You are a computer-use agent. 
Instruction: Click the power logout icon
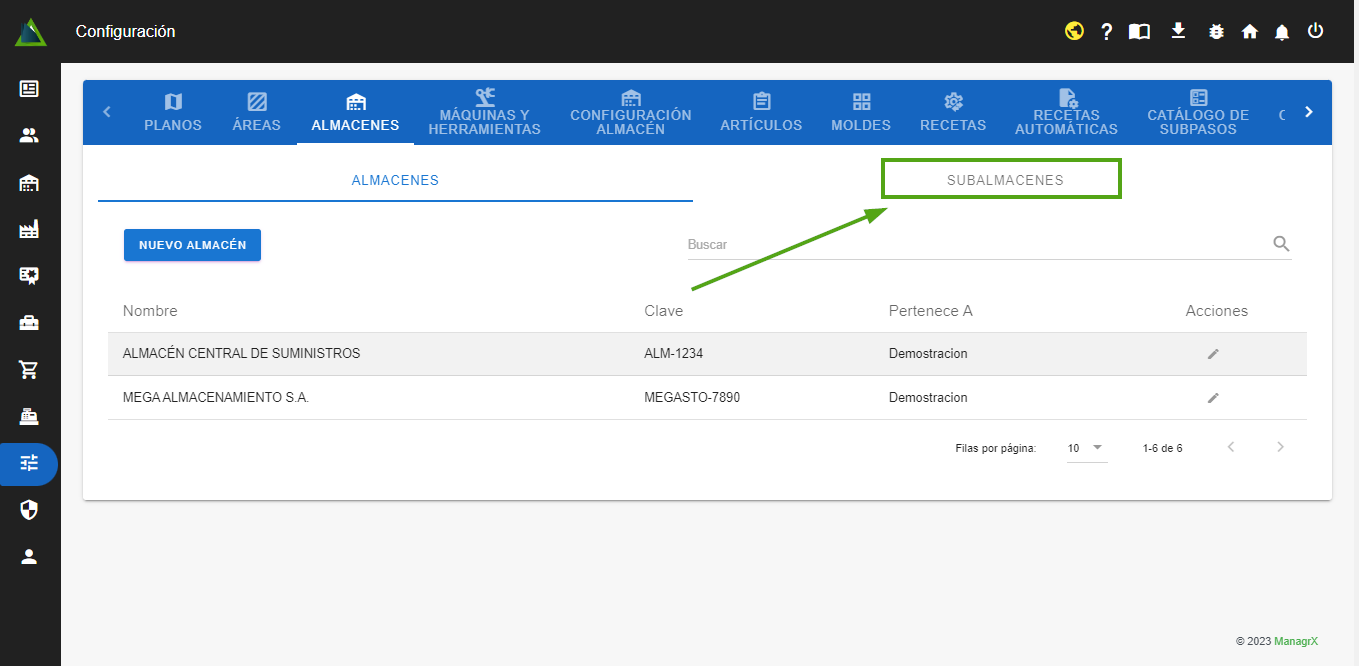[1316, 31]
